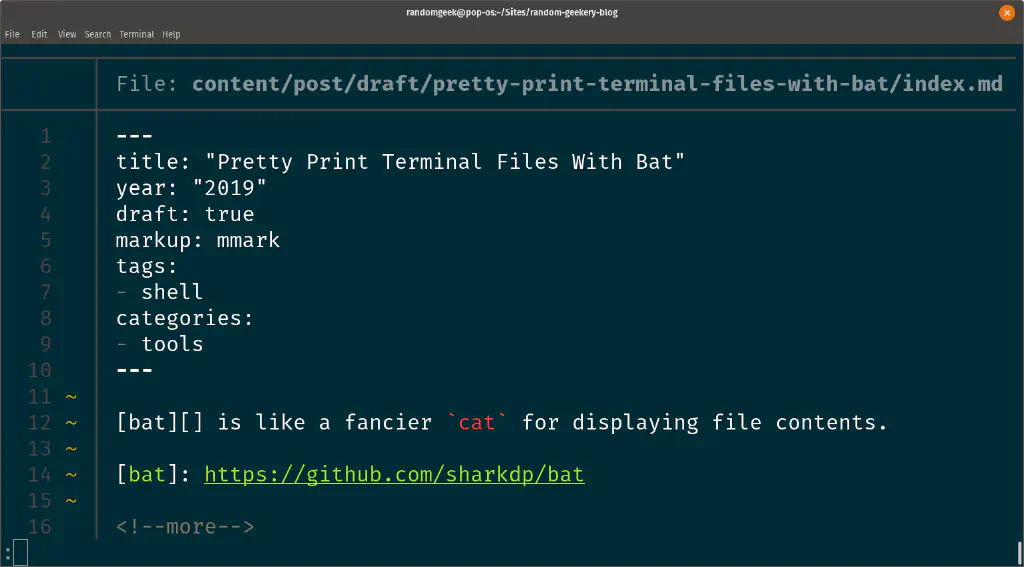Viewport: 1024px width, 567px height.
Task: Open the Edit menu
Action: [39, 34]
